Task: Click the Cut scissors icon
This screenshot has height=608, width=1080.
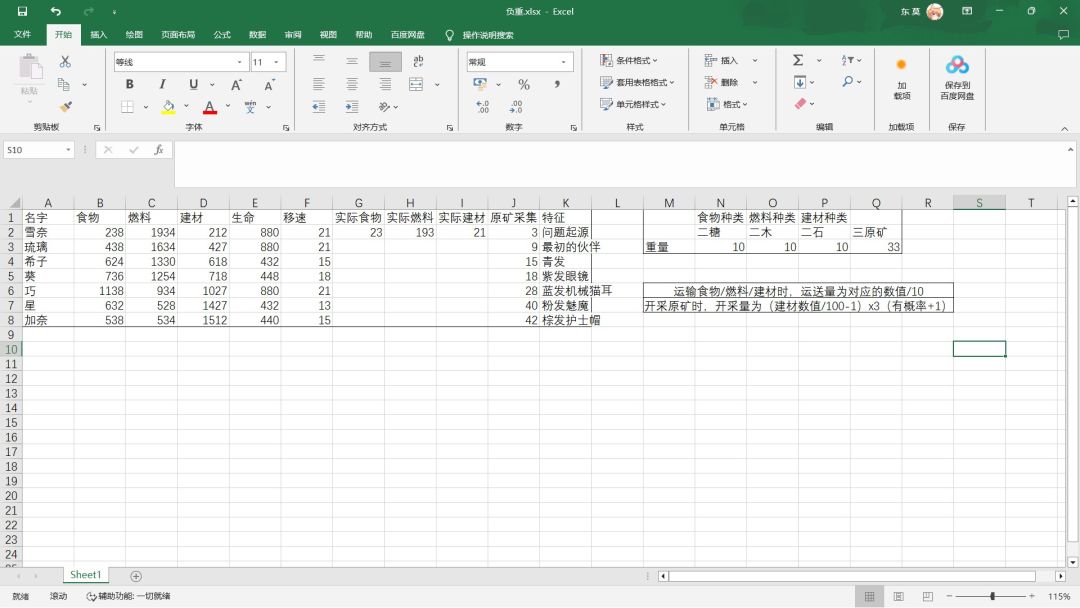Action: (x=66, y=62)
